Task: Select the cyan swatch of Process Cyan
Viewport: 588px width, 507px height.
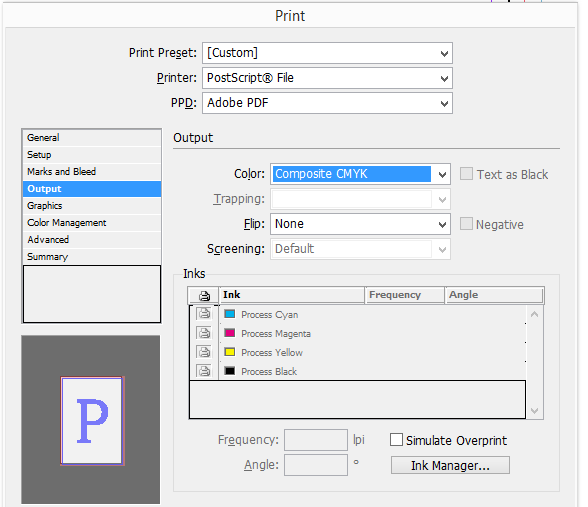Action: pos(230,314)
